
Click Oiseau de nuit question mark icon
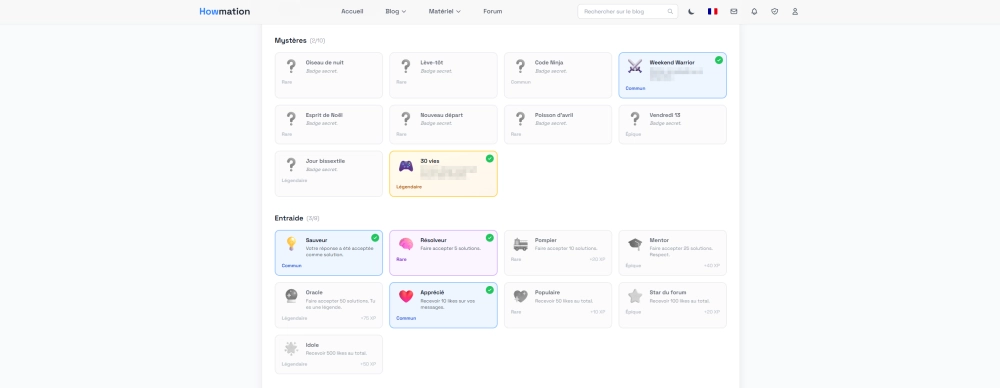291,66
